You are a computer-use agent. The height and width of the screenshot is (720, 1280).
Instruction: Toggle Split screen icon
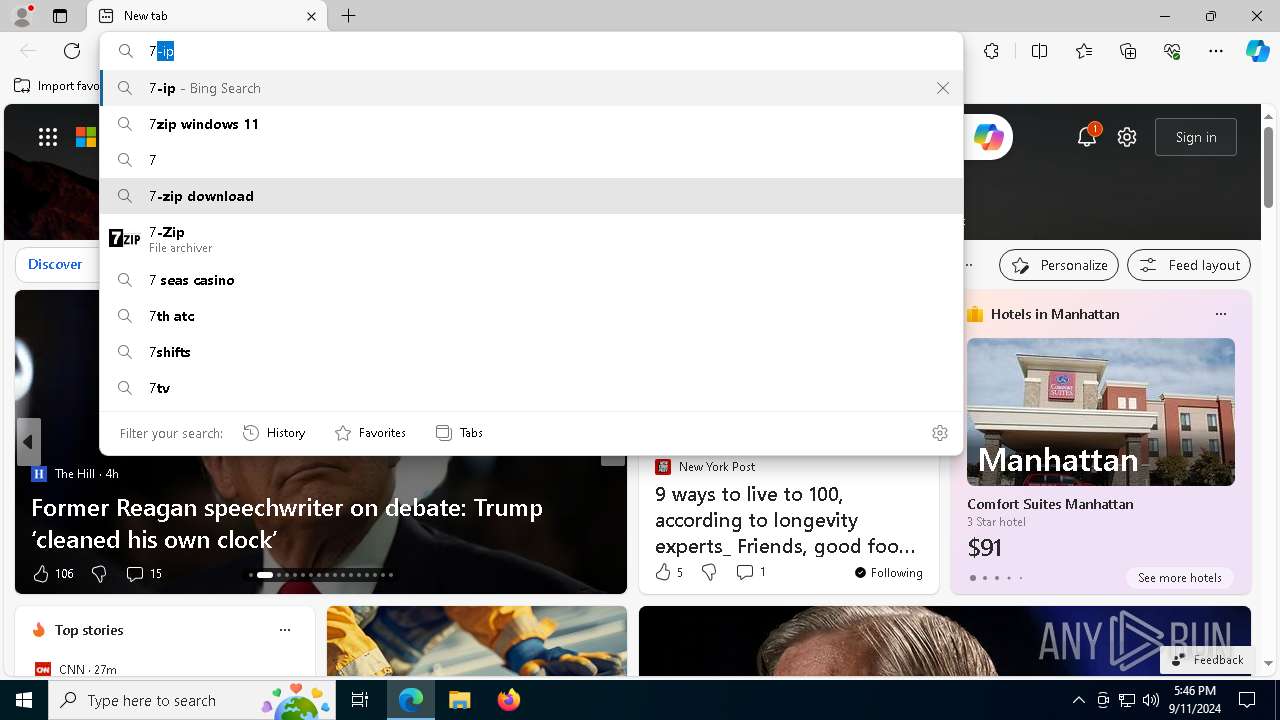tap(1039, 51)
